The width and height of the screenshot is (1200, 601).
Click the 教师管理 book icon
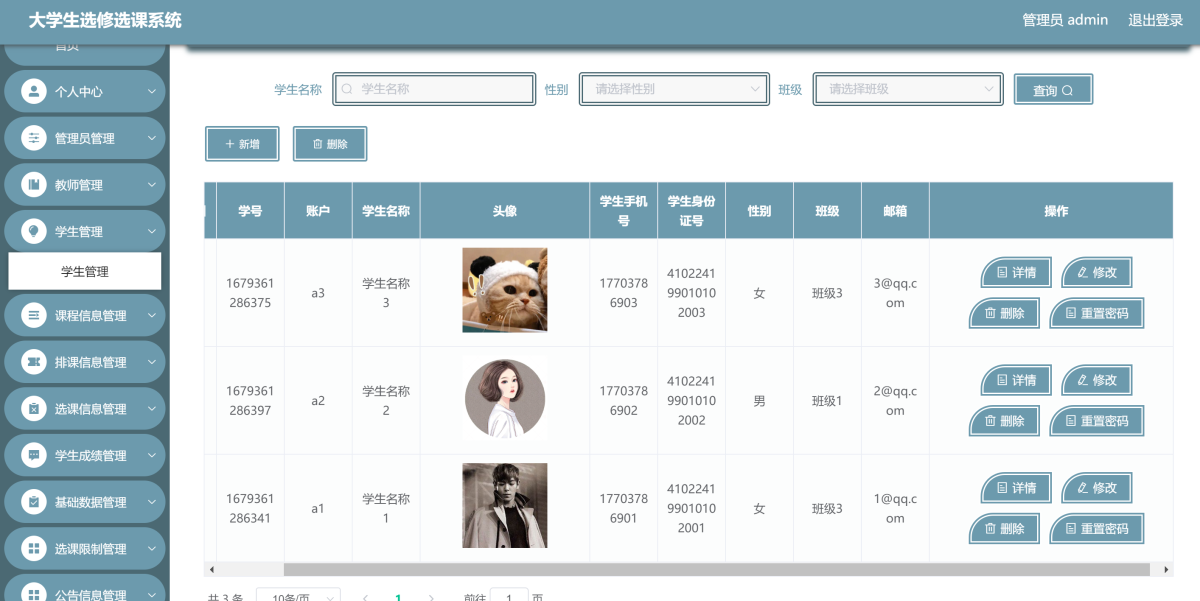[x=34, y=185]
